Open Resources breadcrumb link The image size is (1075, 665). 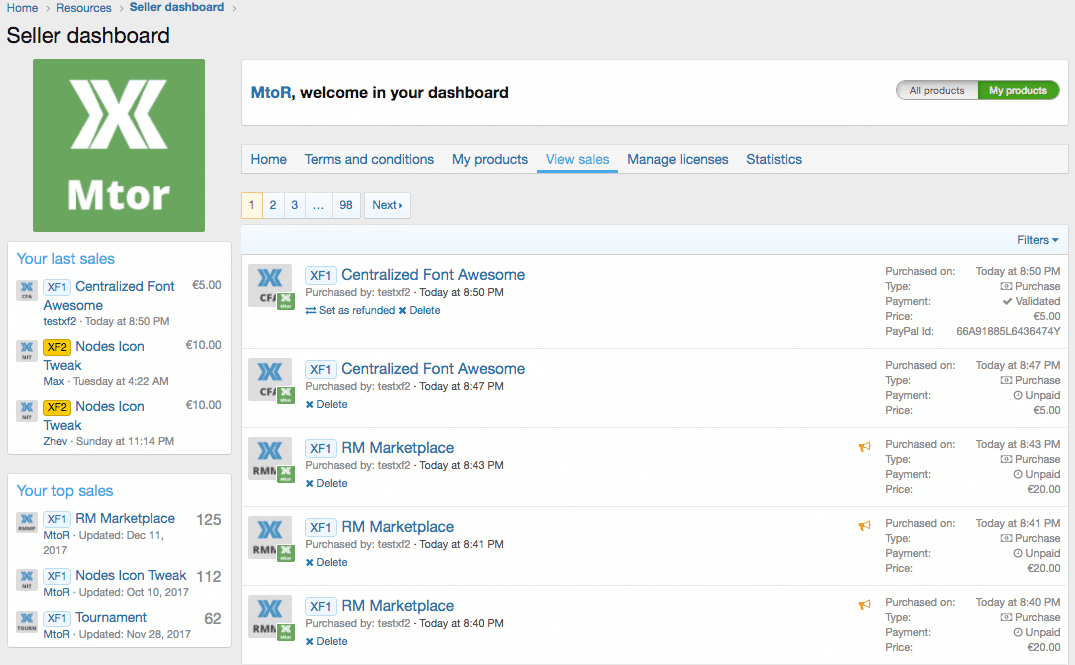[x=84, y=8]
